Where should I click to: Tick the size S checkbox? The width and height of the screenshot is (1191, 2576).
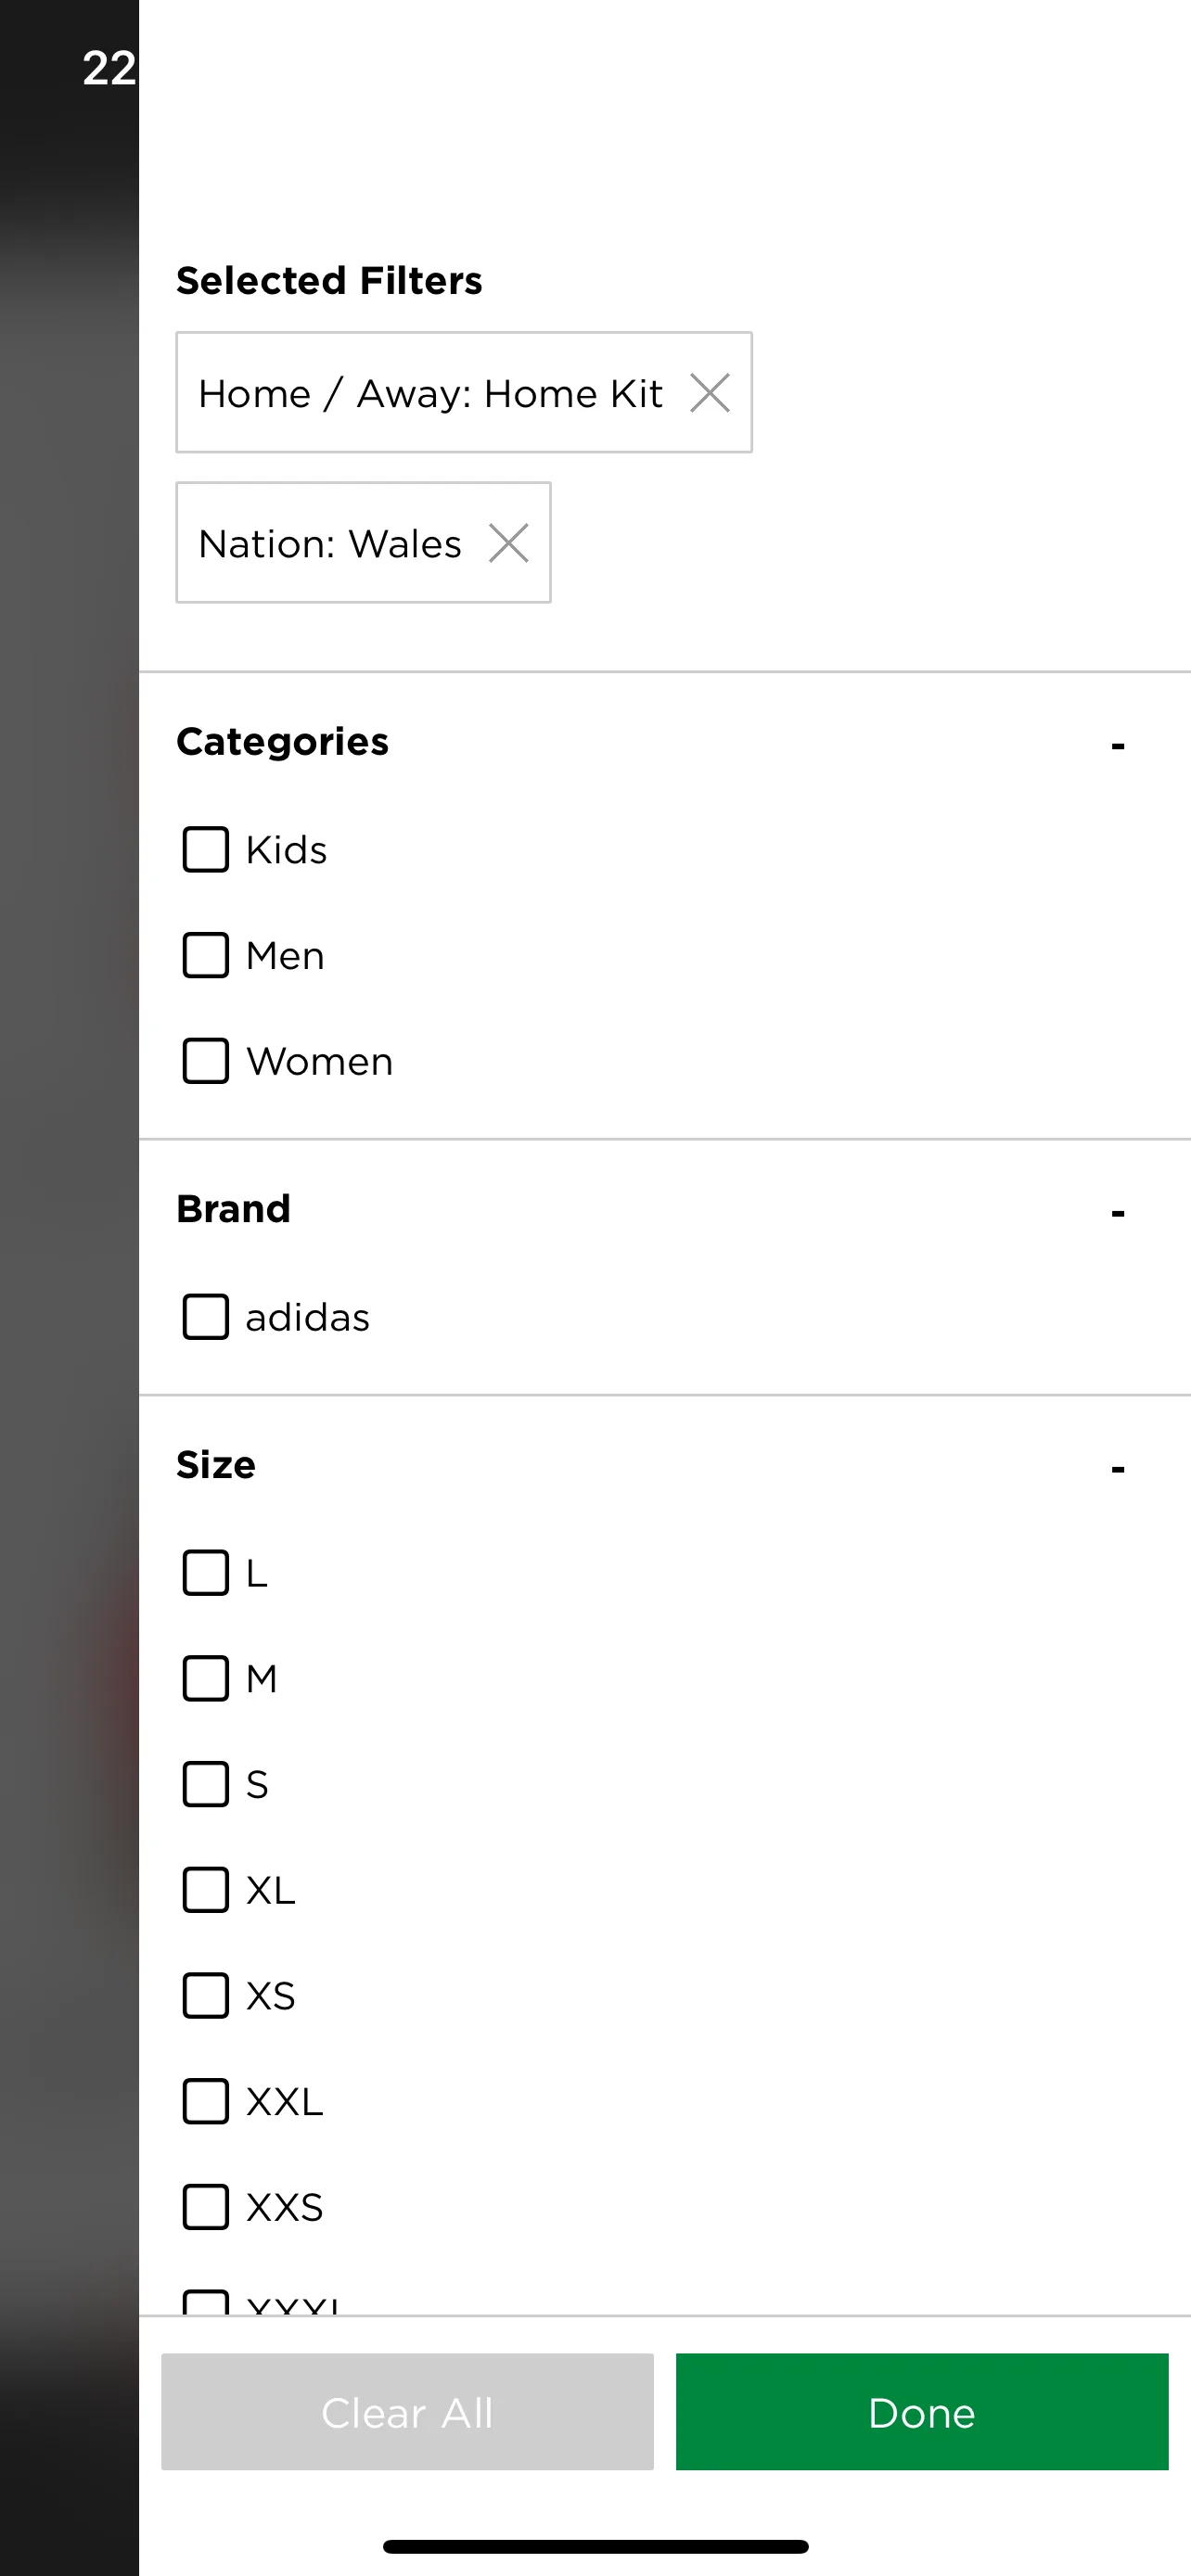point(206,1785)
